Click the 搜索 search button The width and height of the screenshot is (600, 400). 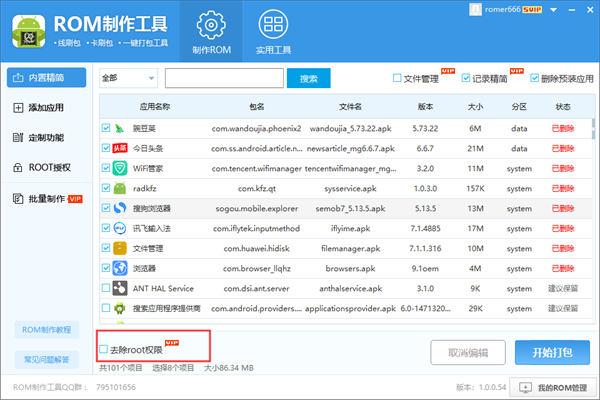point(308,78)
